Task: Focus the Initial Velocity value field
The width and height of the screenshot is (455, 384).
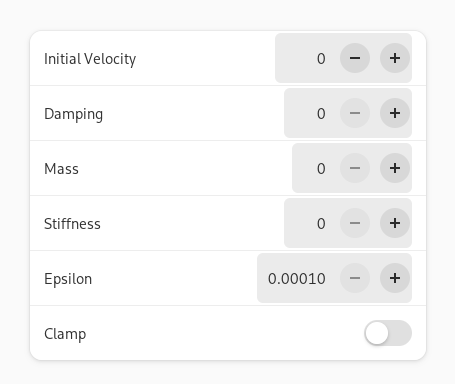Action: pos(307,58)
